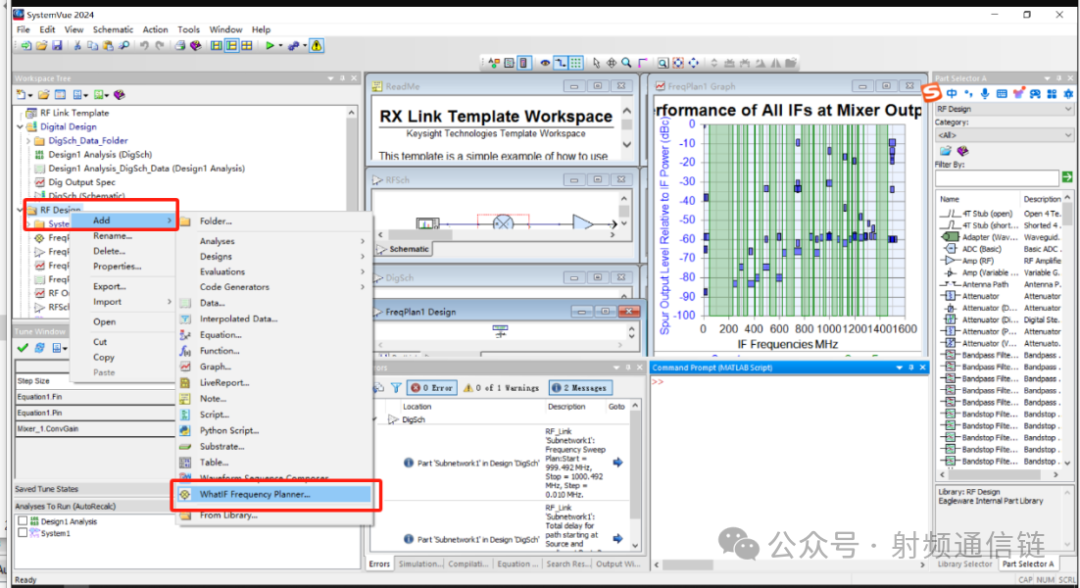Open the Action menu
The width and height of the screenshot is (1080, 588).
pyautogui.click(x=155, y=30)
